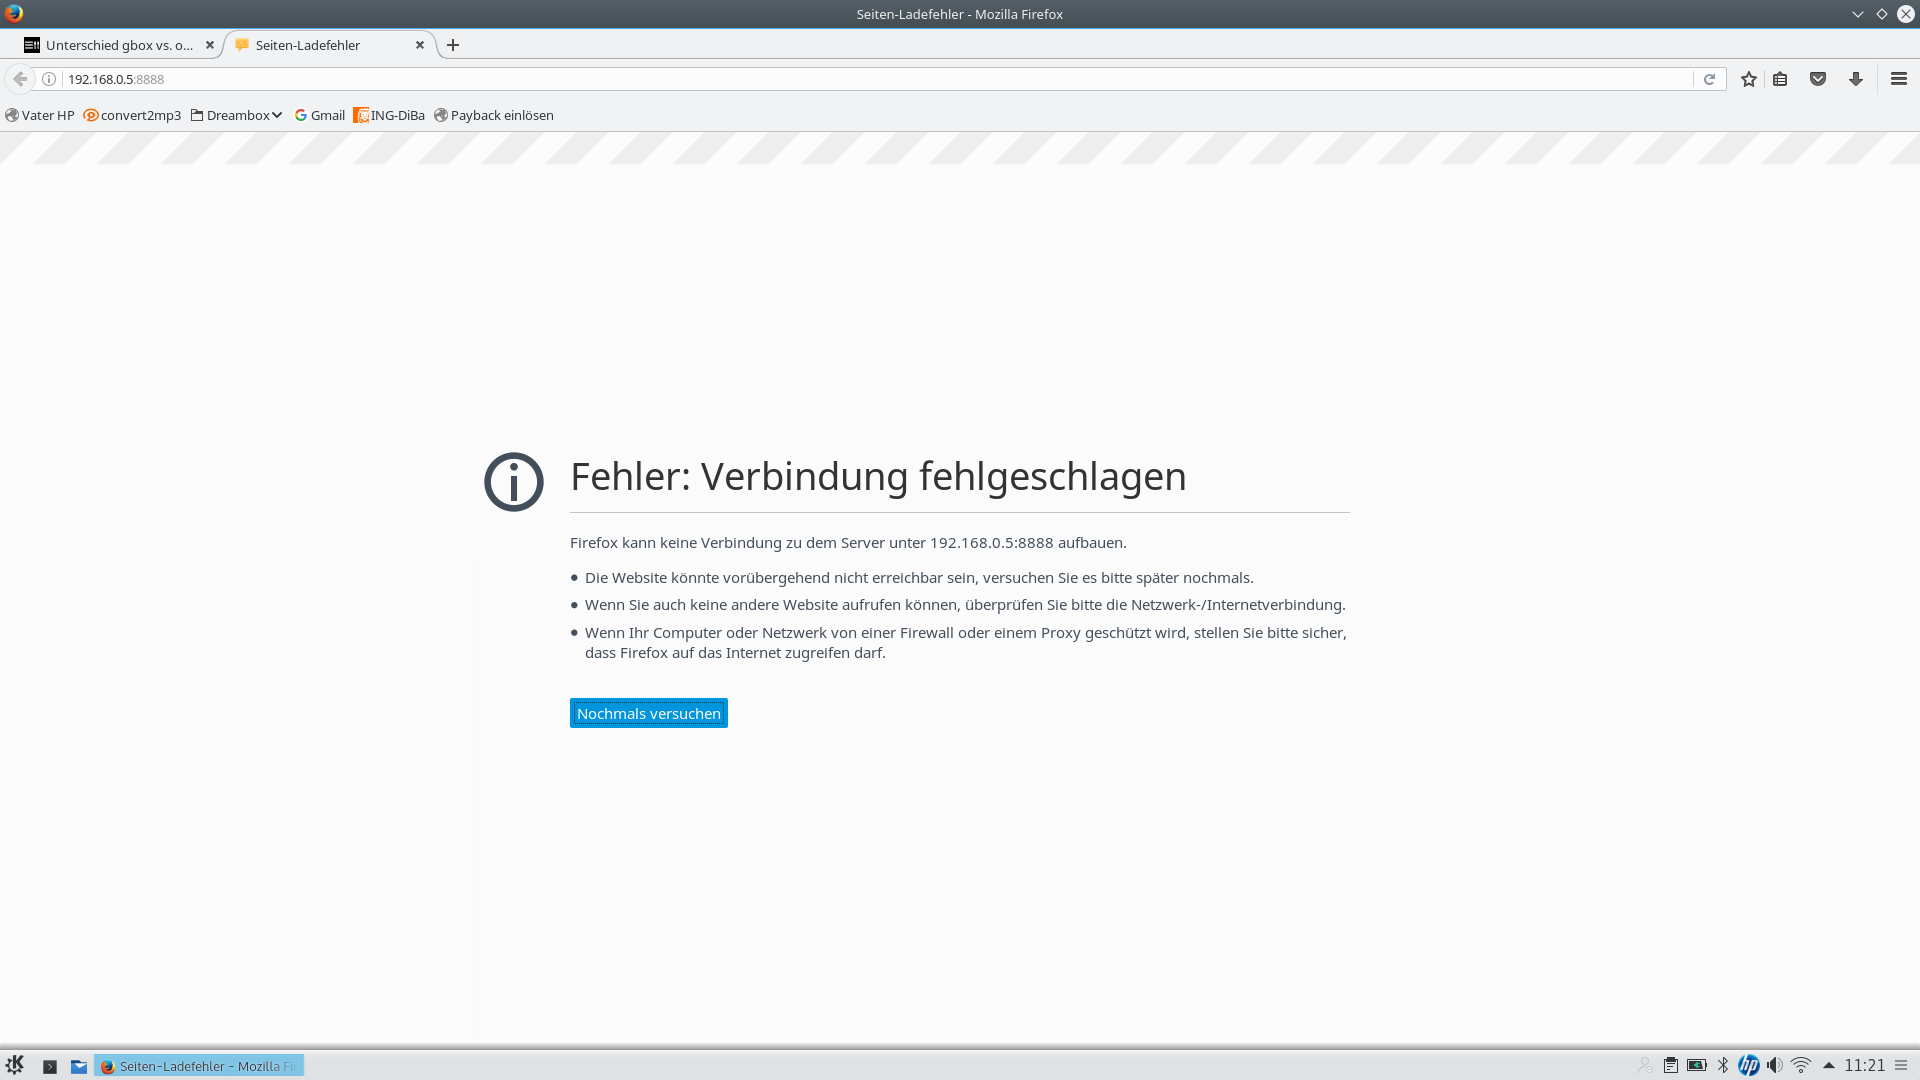Open the Gmail bookmark
This screenshot has height=1080, width=1920.
tap(320, 115)
